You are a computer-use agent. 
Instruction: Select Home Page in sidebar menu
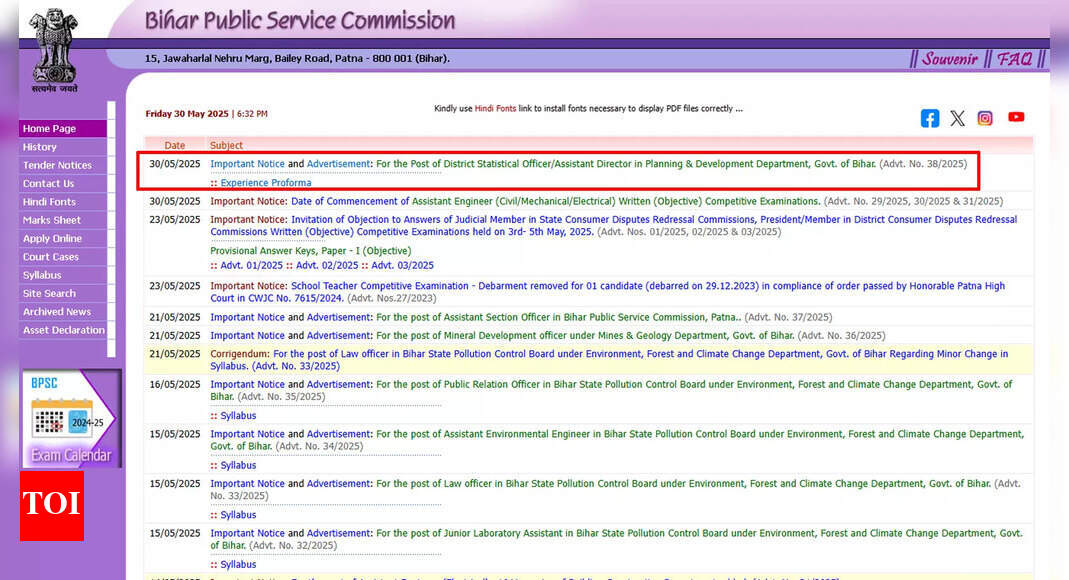point(50,129)
